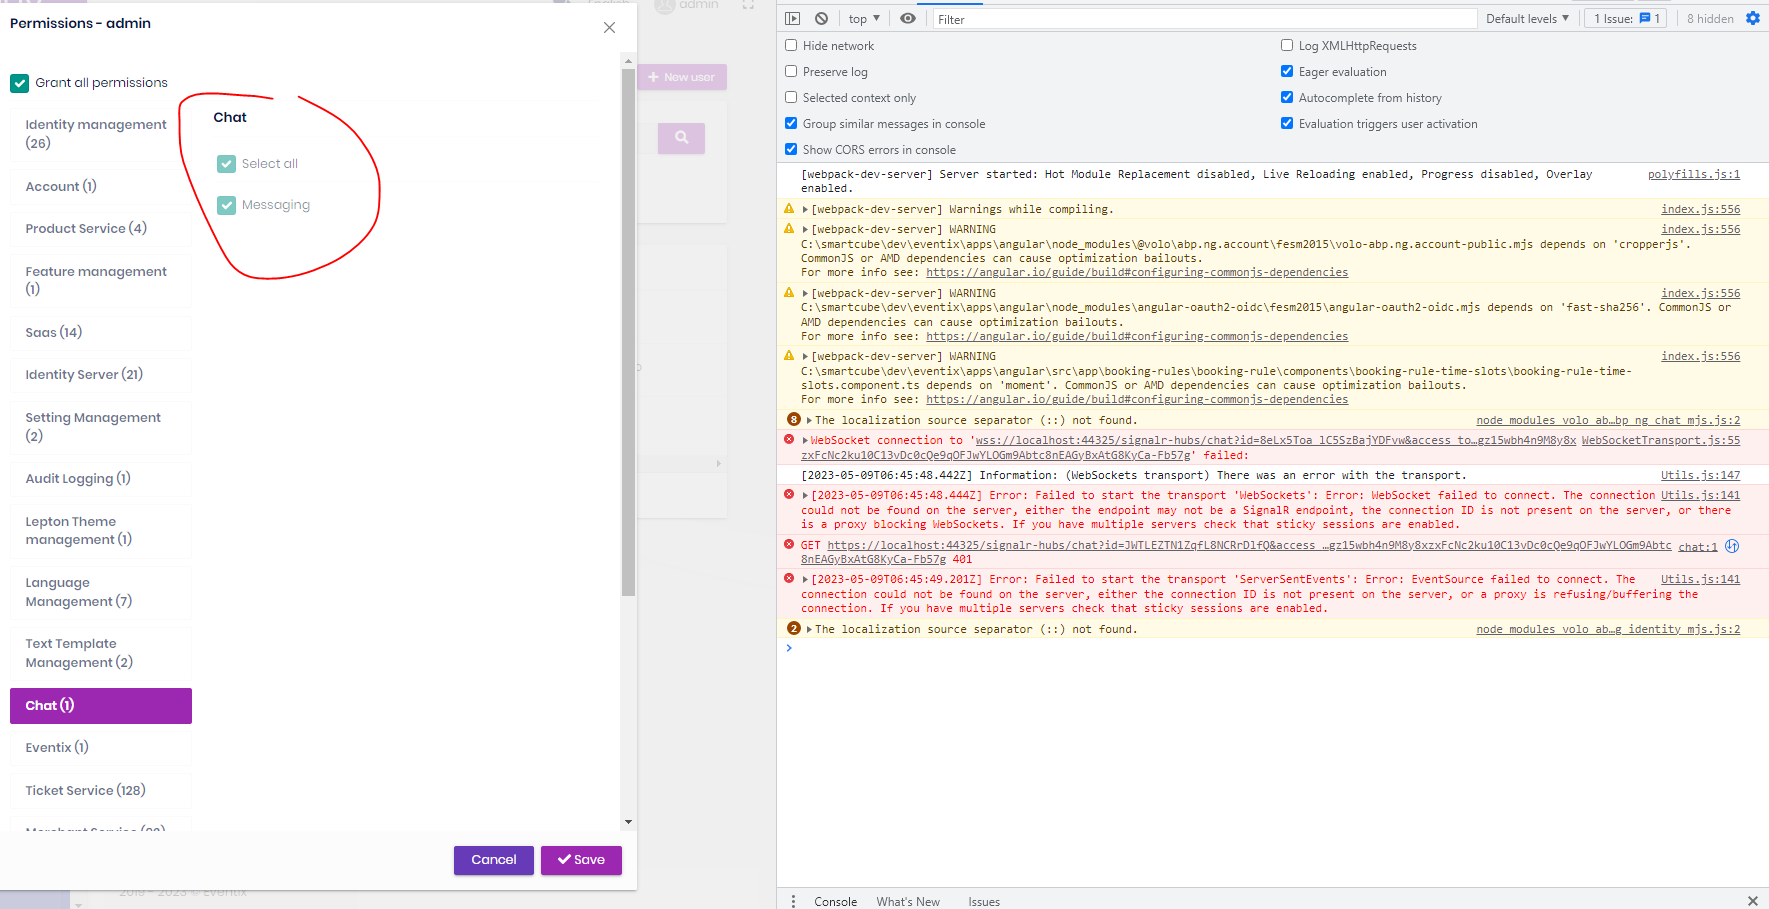The width and height of the screenshot is (1769, 909).
Task: Enable the Preserve log checkbox
Action: 791,72
